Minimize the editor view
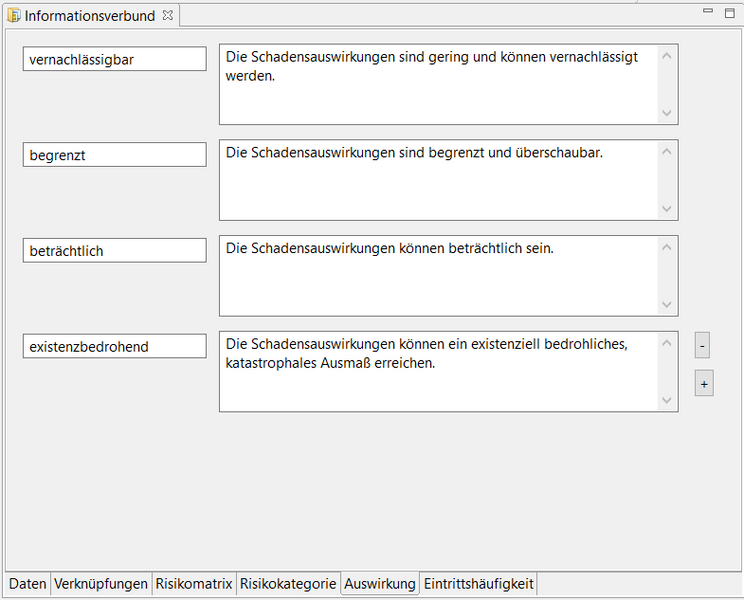Screen dimensions: 744x600 (708, 11)
